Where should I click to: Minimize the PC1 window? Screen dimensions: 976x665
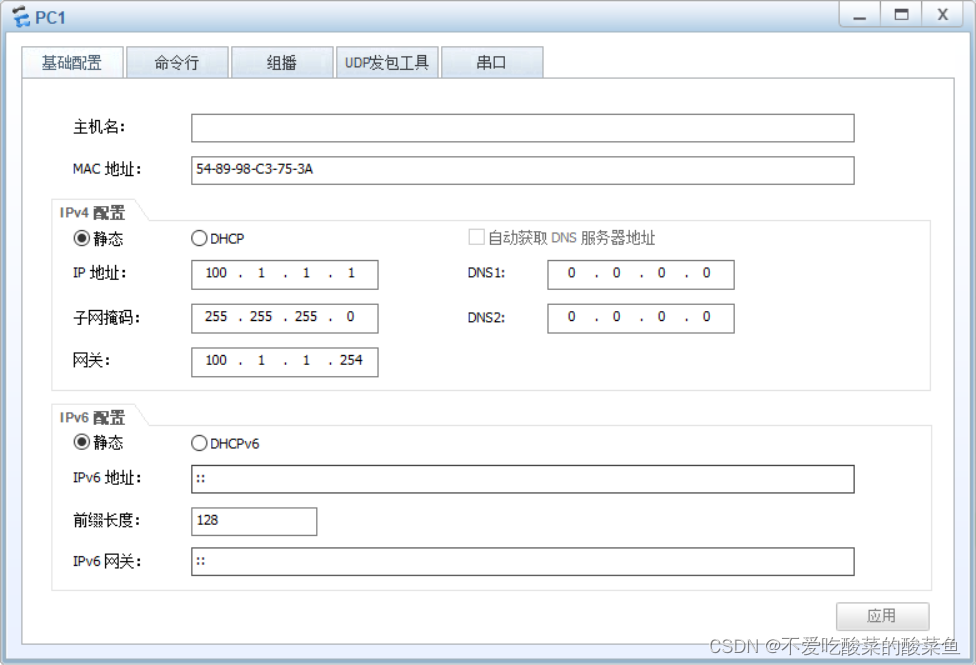tap(860, 15)
